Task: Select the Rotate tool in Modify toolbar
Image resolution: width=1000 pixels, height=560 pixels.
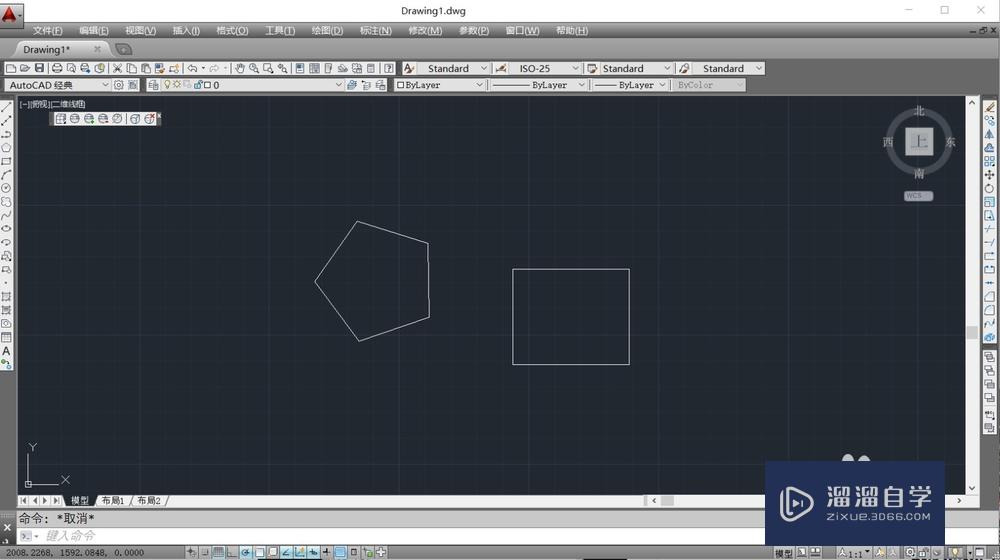Action: point(989,188)
